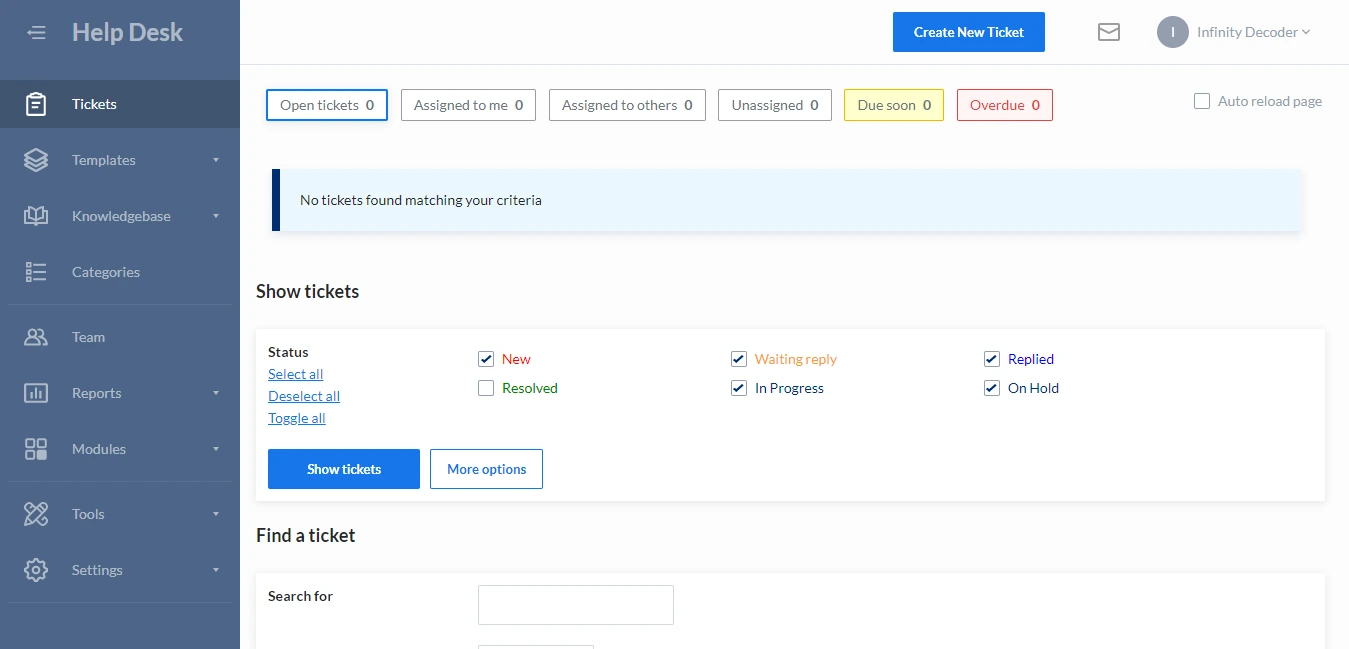Viewport: 1349px width, 649px height.
Task: Enable the Auto reload page checkbox
Action: (x=1202, y=101)
